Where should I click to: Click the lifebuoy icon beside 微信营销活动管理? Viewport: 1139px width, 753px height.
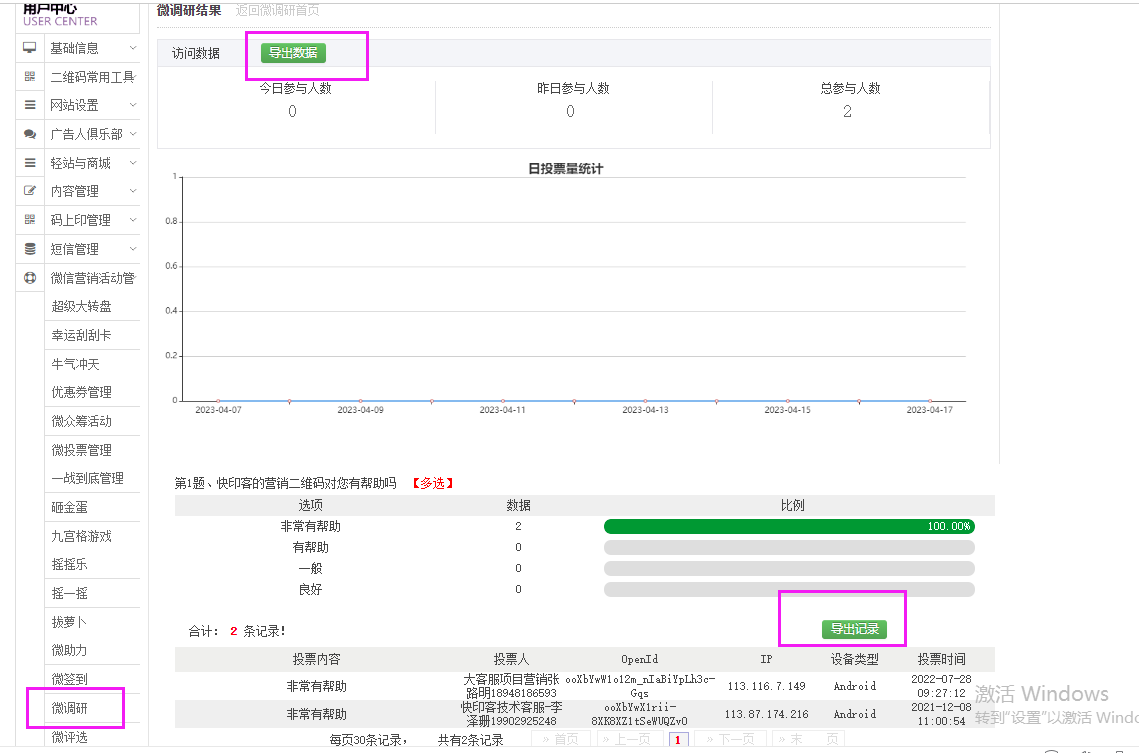[30, 278]
